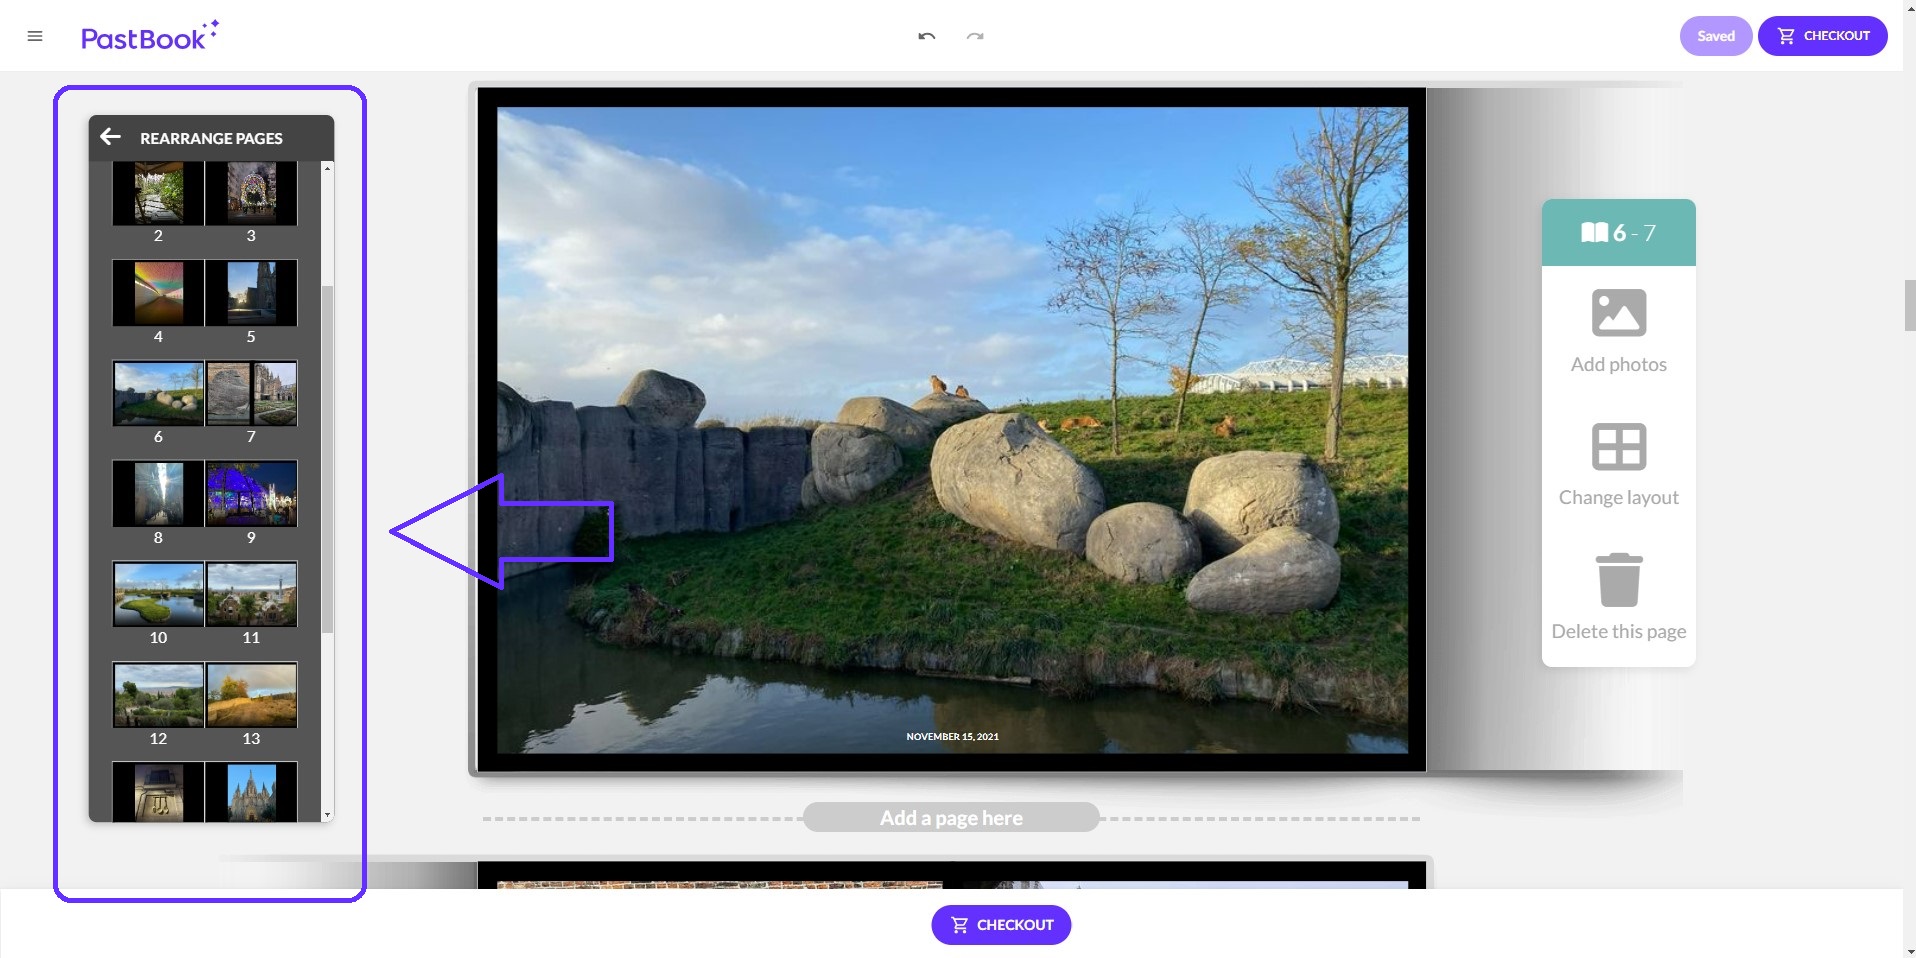Undo the last action

click(927, 36)
